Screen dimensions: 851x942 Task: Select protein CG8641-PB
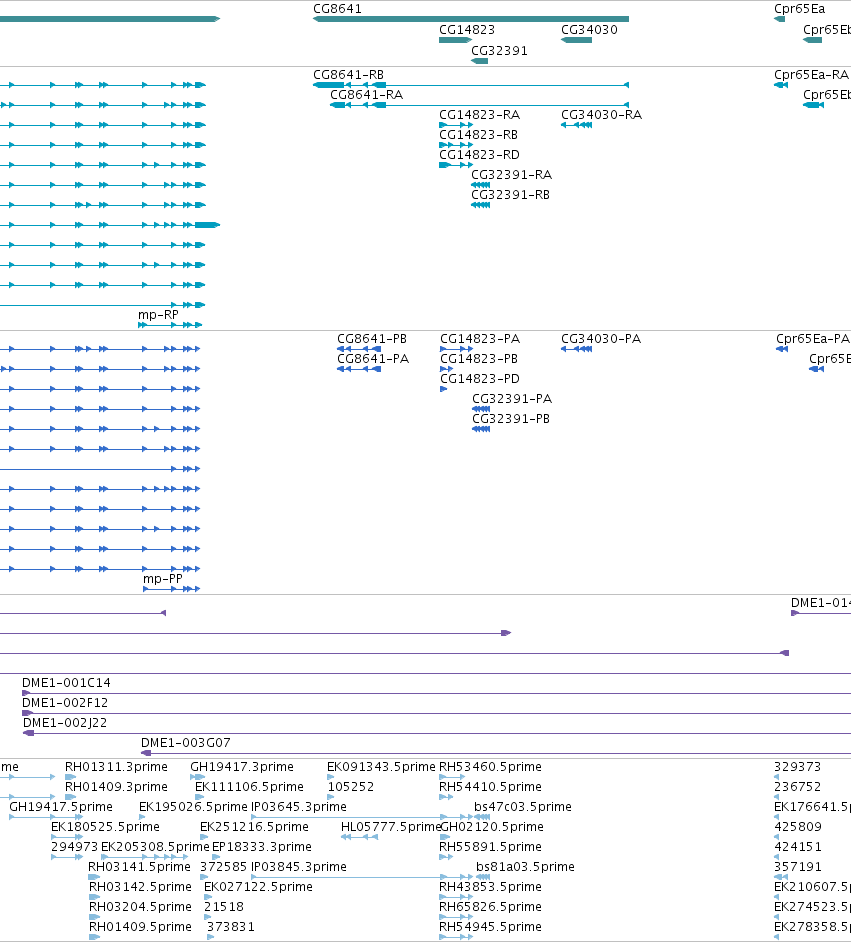[x=359, y=349]
